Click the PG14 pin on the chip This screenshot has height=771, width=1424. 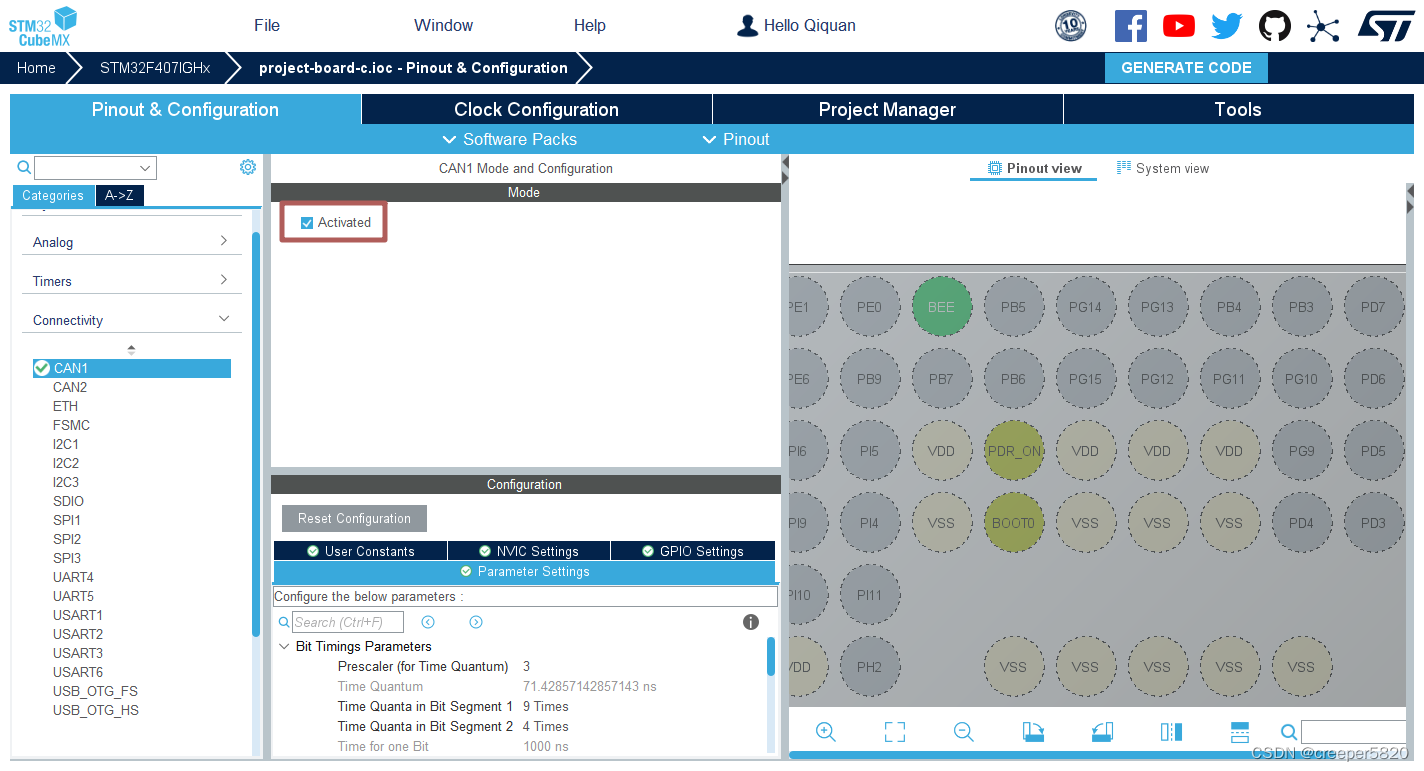(1085, 307)
